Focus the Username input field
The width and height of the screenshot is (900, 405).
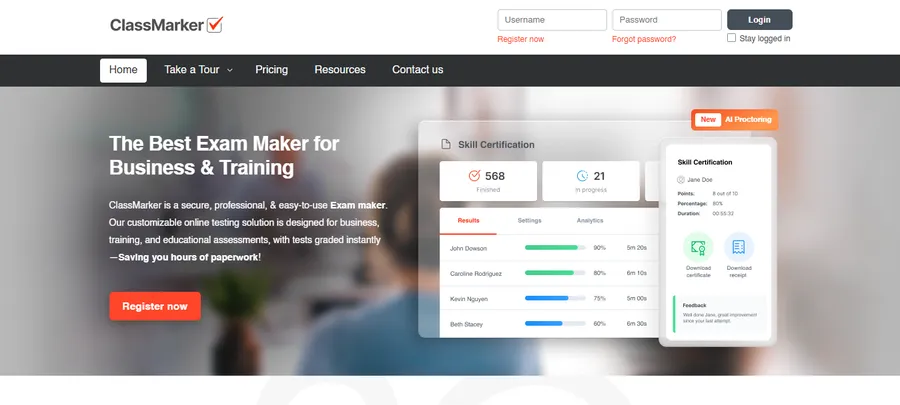[x=552, y=20]
